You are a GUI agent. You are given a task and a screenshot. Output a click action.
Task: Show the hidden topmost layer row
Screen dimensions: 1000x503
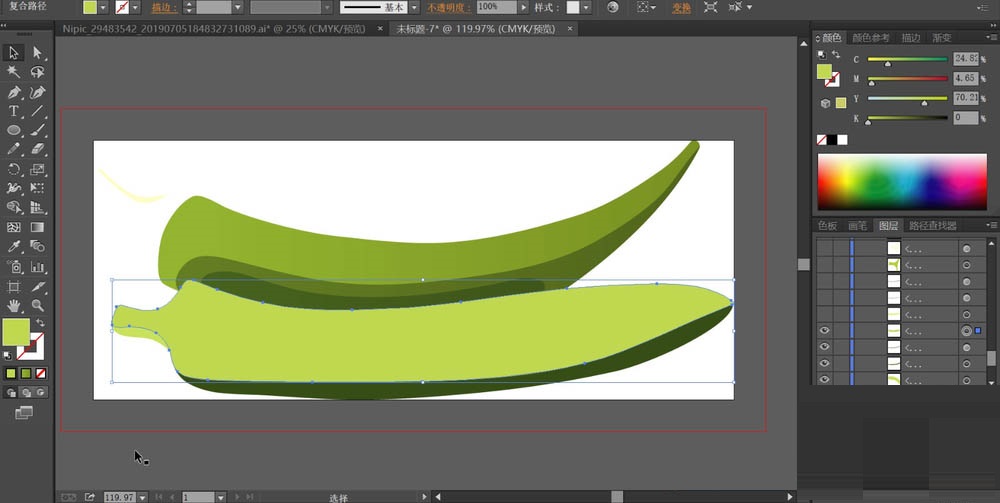click(824, 248)
